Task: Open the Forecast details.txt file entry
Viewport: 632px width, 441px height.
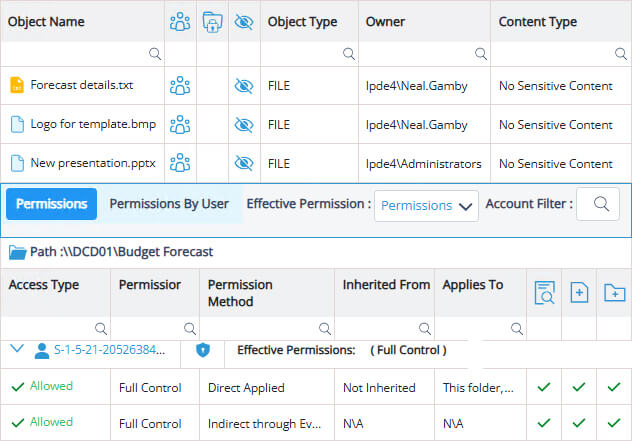Action: point(81,86)
